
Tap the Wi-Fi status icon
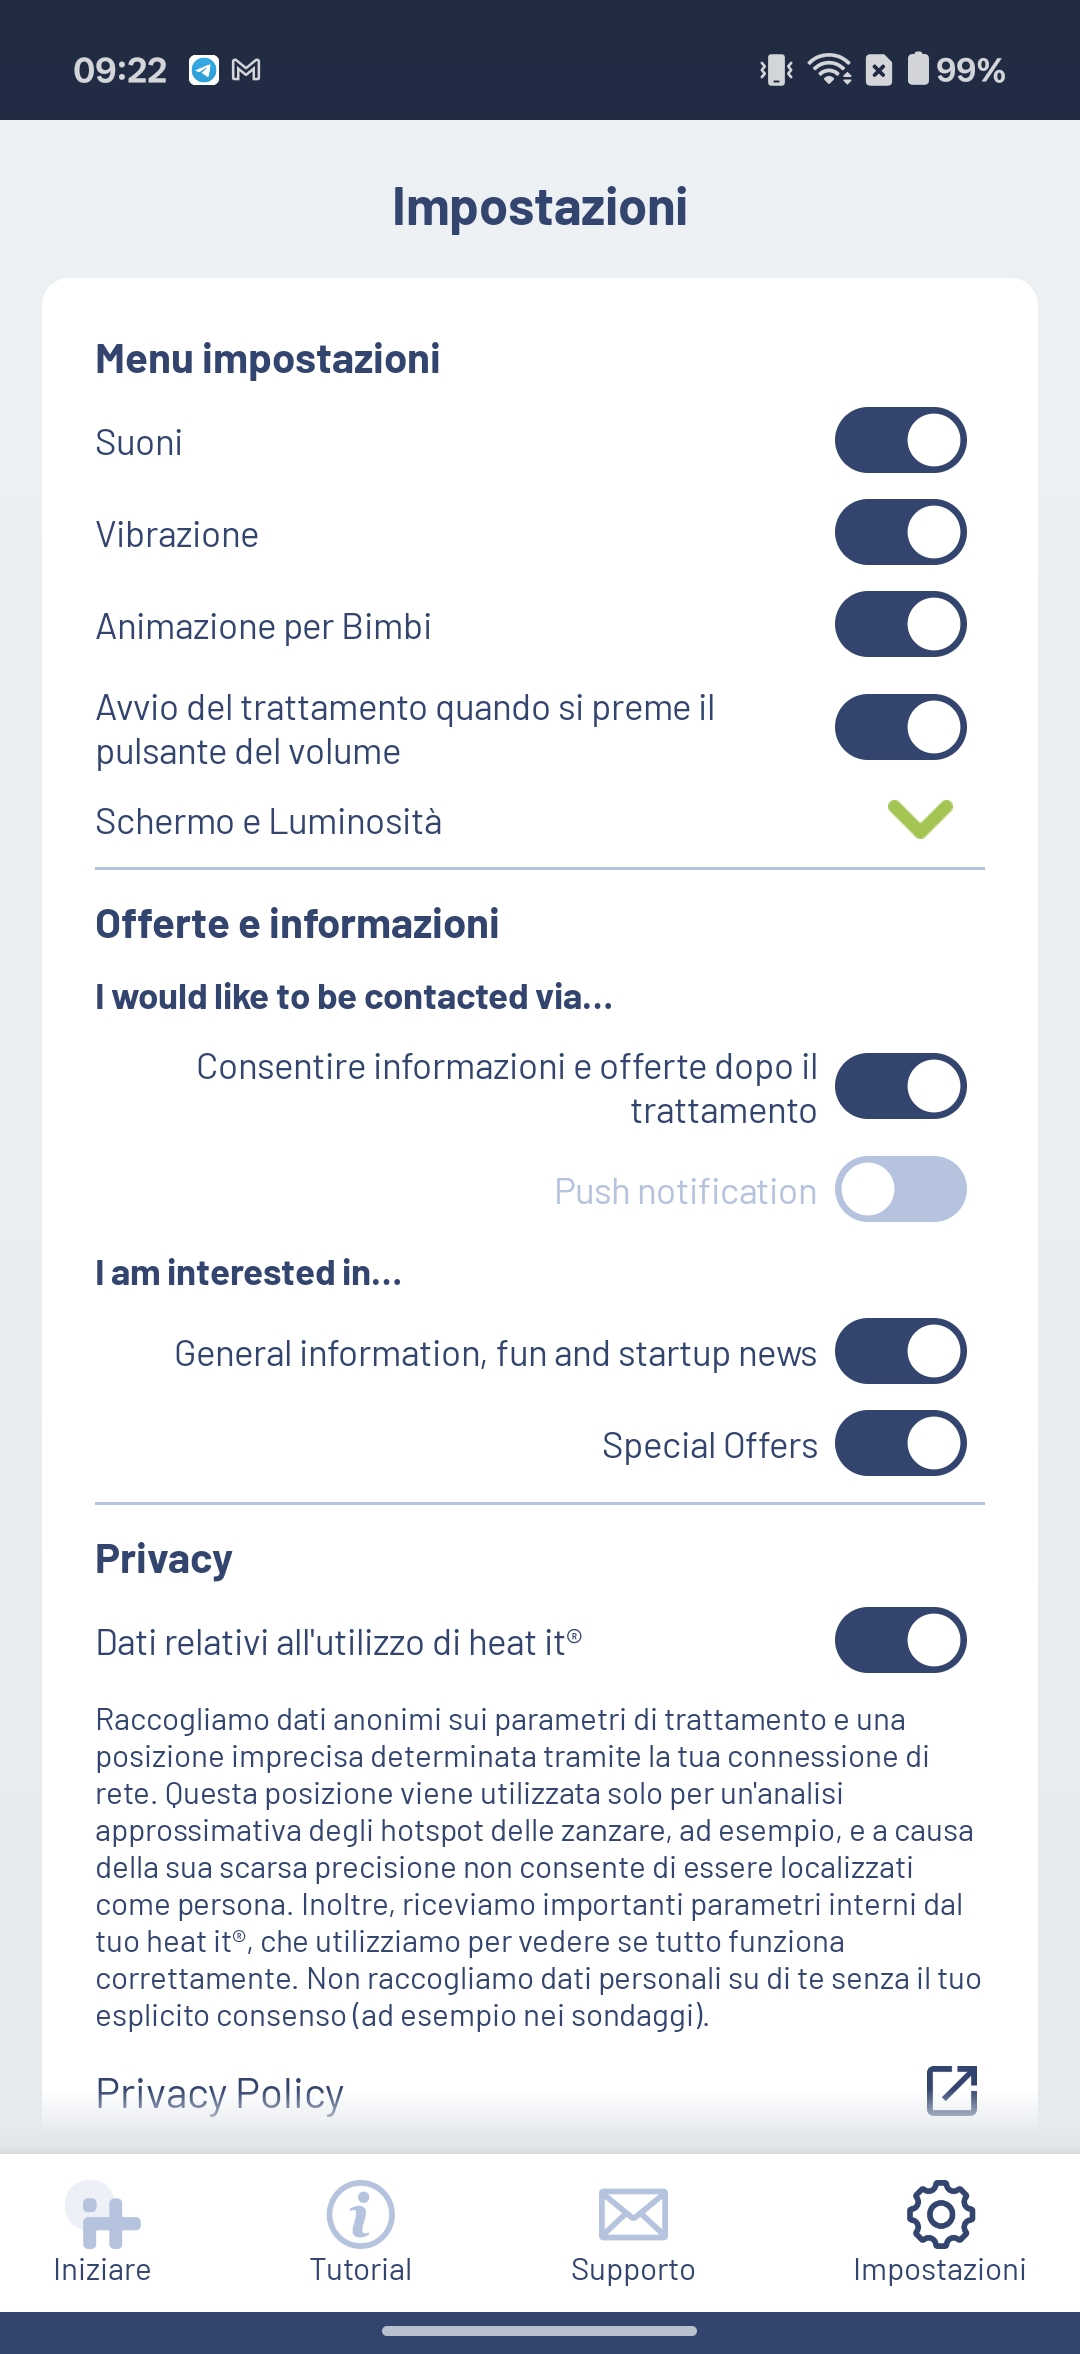829,70
